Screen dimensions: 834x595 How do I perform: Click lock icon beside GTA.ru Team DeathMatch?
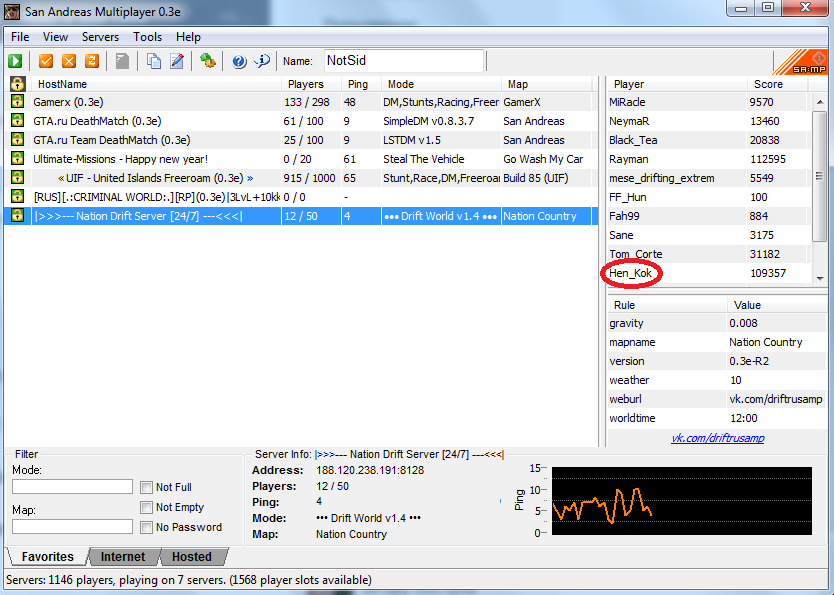[x=18, y=139]
